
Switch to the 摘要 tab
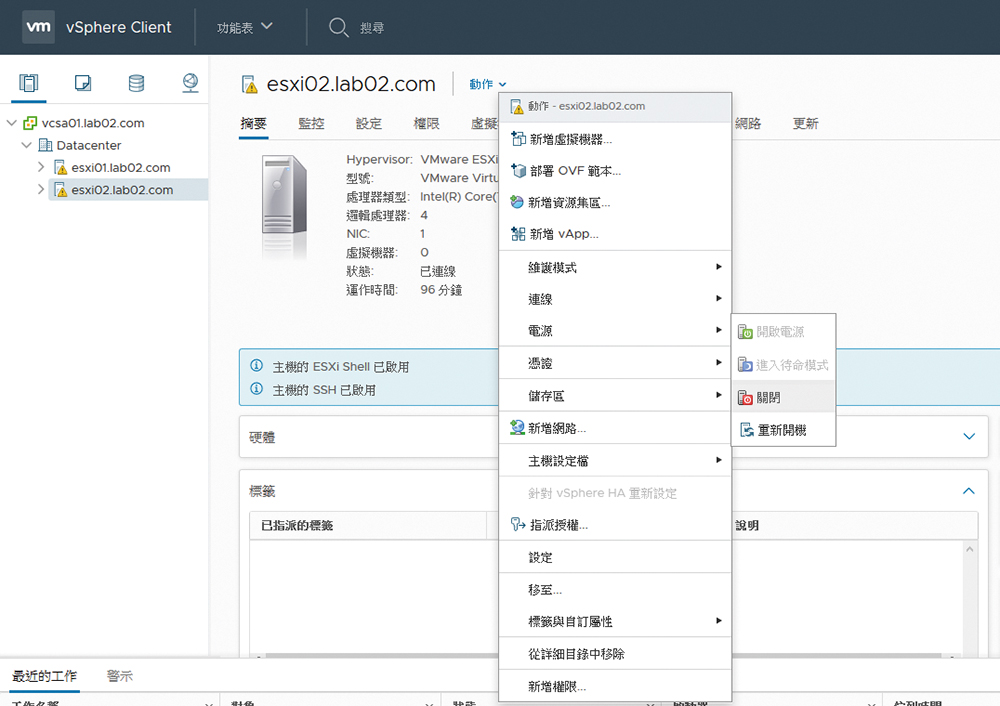(x=253, y=123)
